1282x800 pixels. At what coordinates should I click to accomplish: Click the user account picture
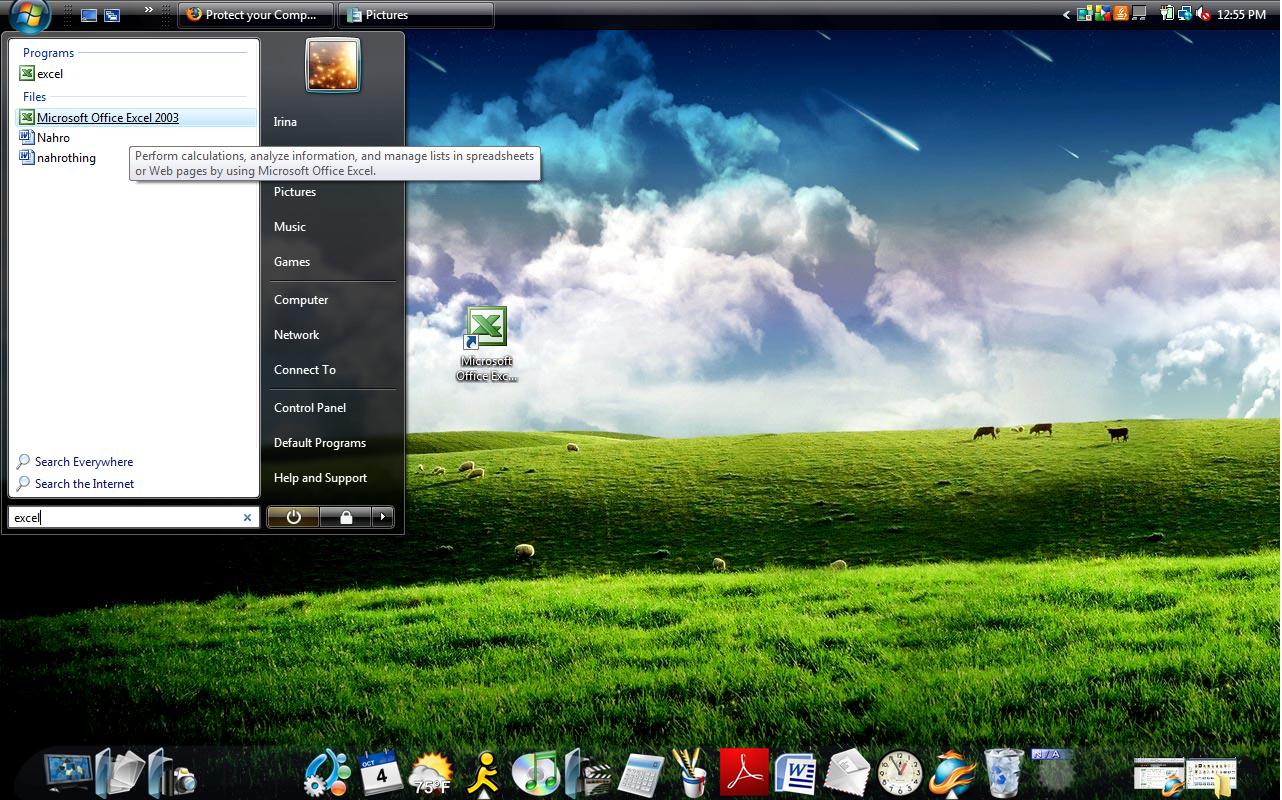tap(333, 65)
